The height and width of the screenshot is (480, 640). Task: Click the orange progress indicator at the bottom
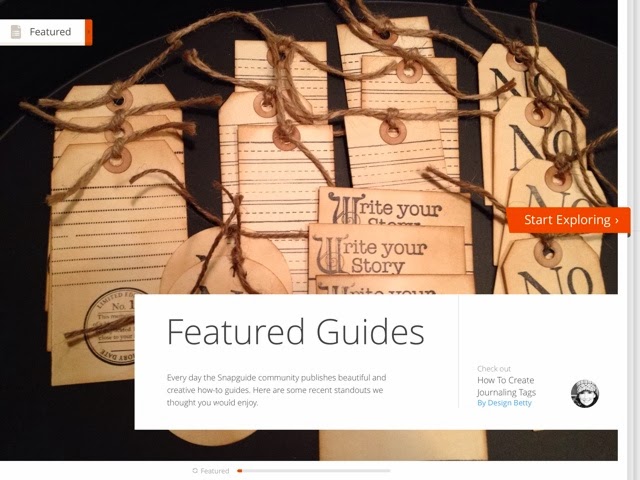coord(240,471)
